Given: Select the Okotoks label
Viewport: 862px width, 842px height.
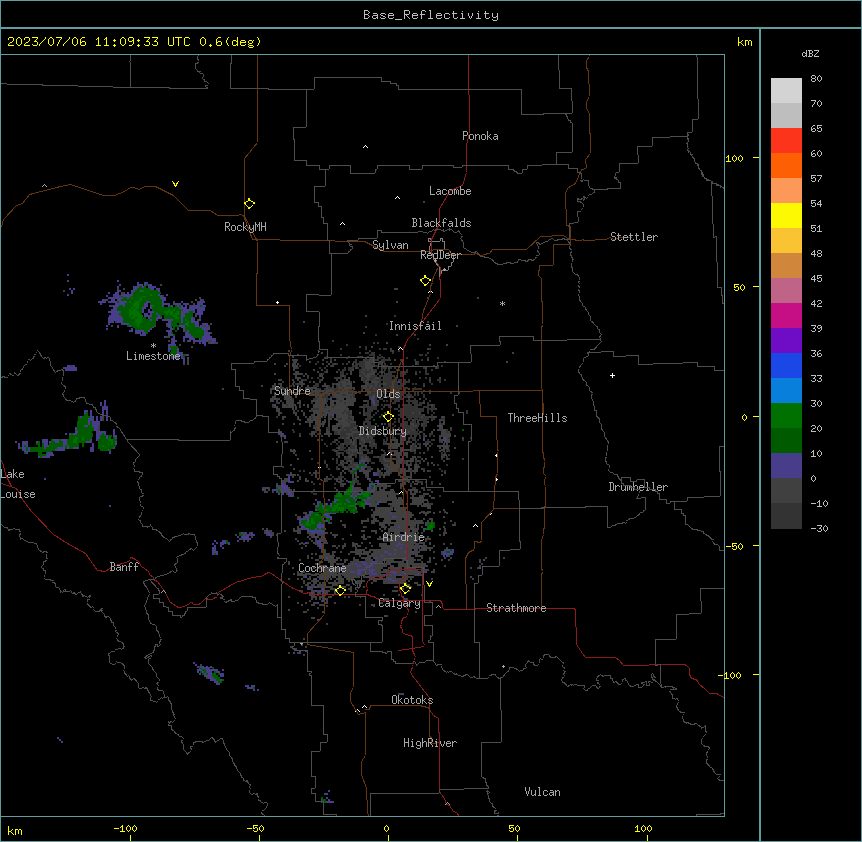Looking at the screenshot, I should [412, 700].
